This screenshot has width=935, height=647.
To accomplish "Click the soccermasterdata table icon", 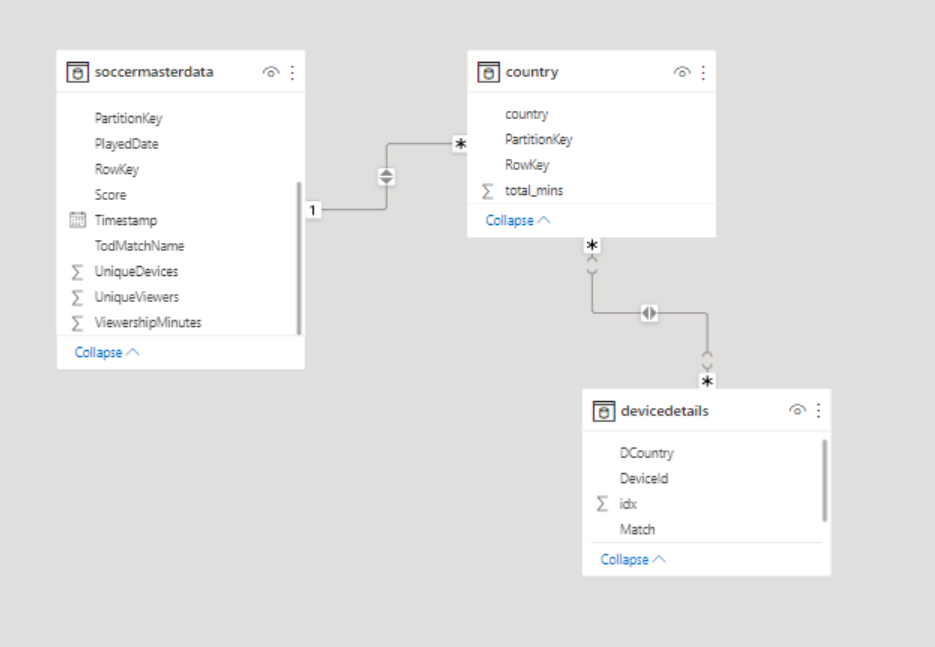I will point(78,72).
